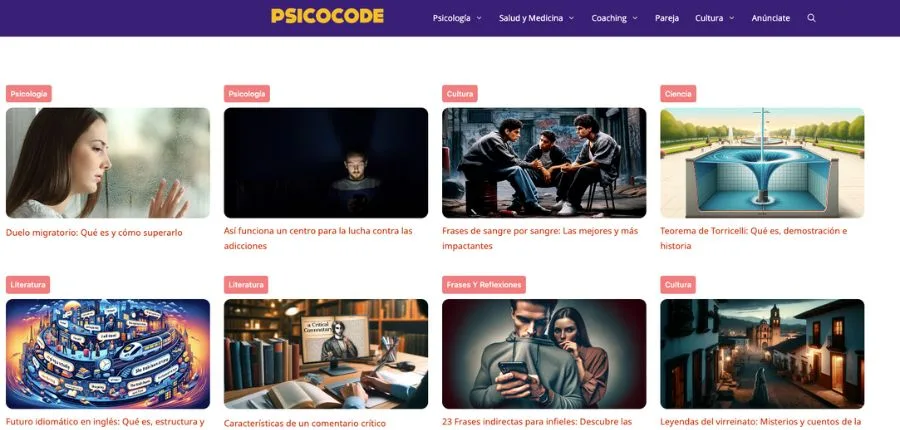Expand the Salud y Medicina dropdown

[x=536, y=18]
